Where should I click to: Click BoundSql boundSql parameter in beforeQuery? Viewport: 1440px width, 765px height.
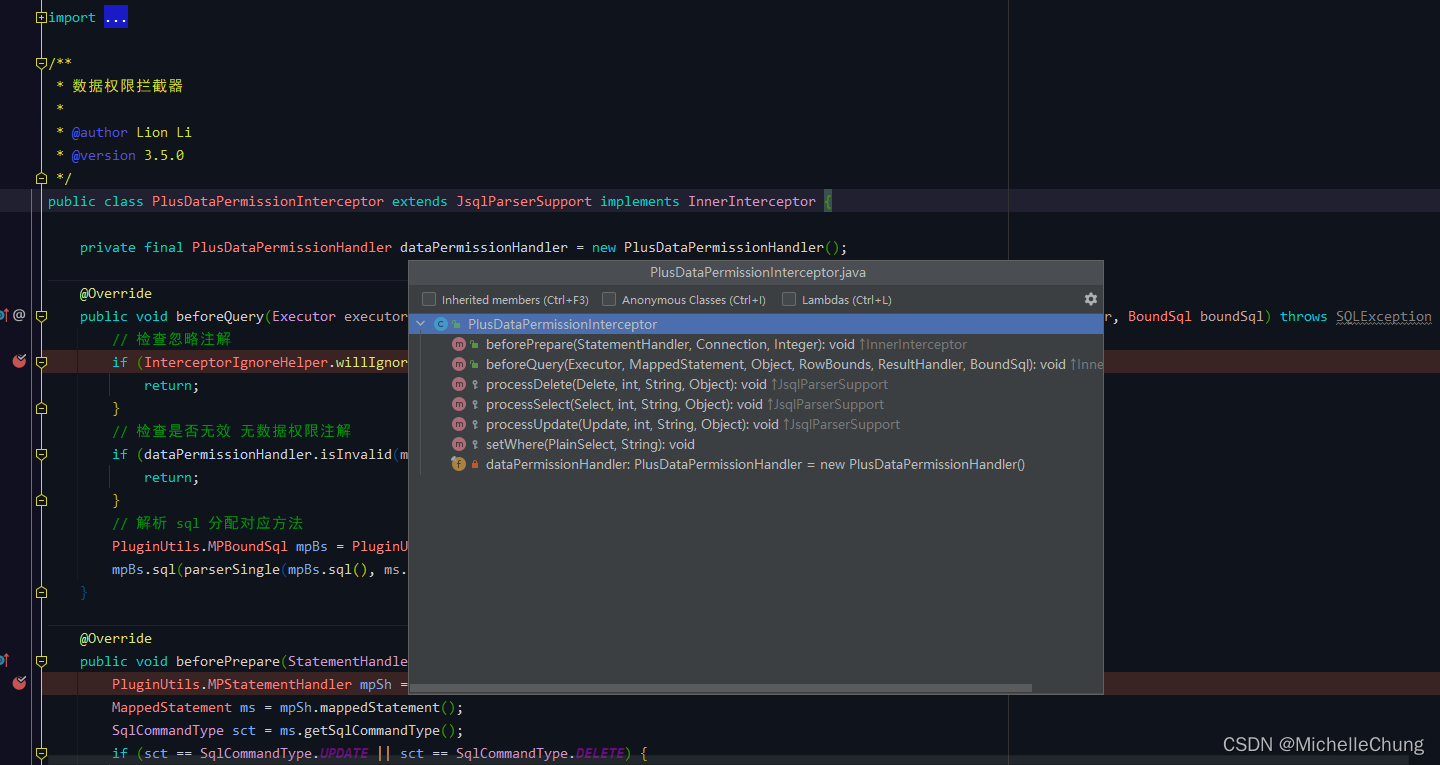click(1196, 316)
